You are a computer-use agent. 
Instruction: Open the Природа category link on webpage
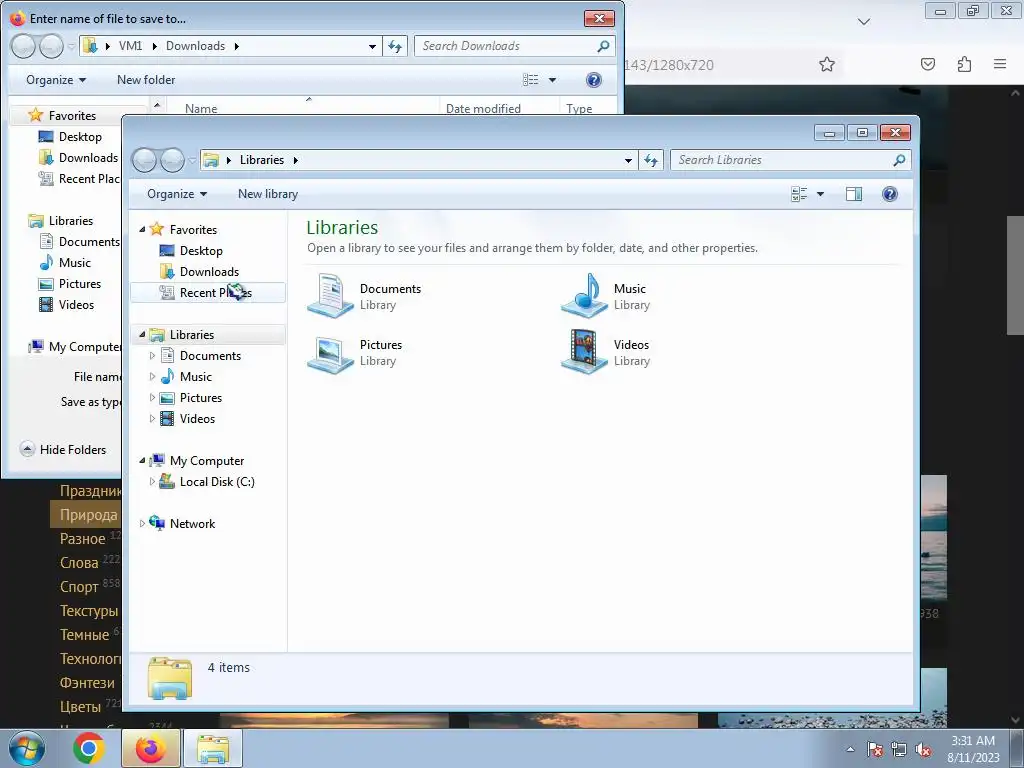pyautogui.click(x=89, y=515)
